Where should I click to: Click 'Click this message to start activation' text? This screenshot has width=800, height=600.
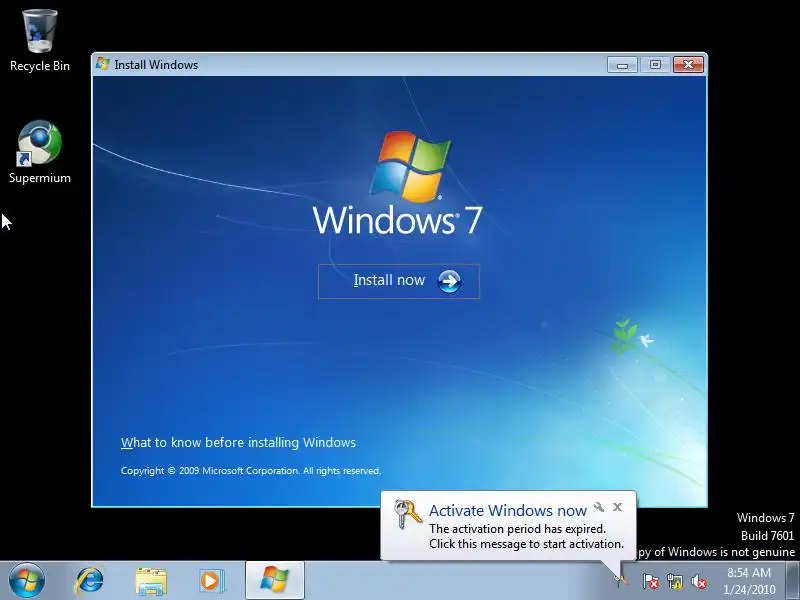tap(527, 544)
